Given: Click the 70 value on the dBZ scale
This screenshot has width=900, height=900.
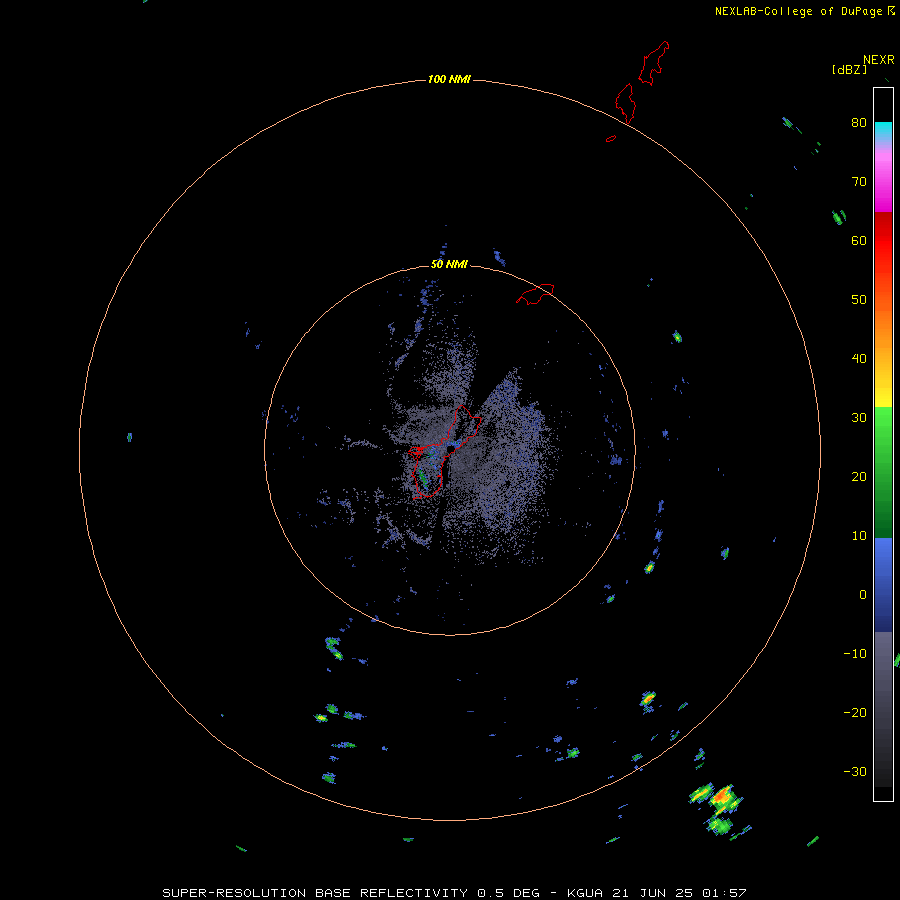Looking at the screenshot, I should click(x=859, y=182).
